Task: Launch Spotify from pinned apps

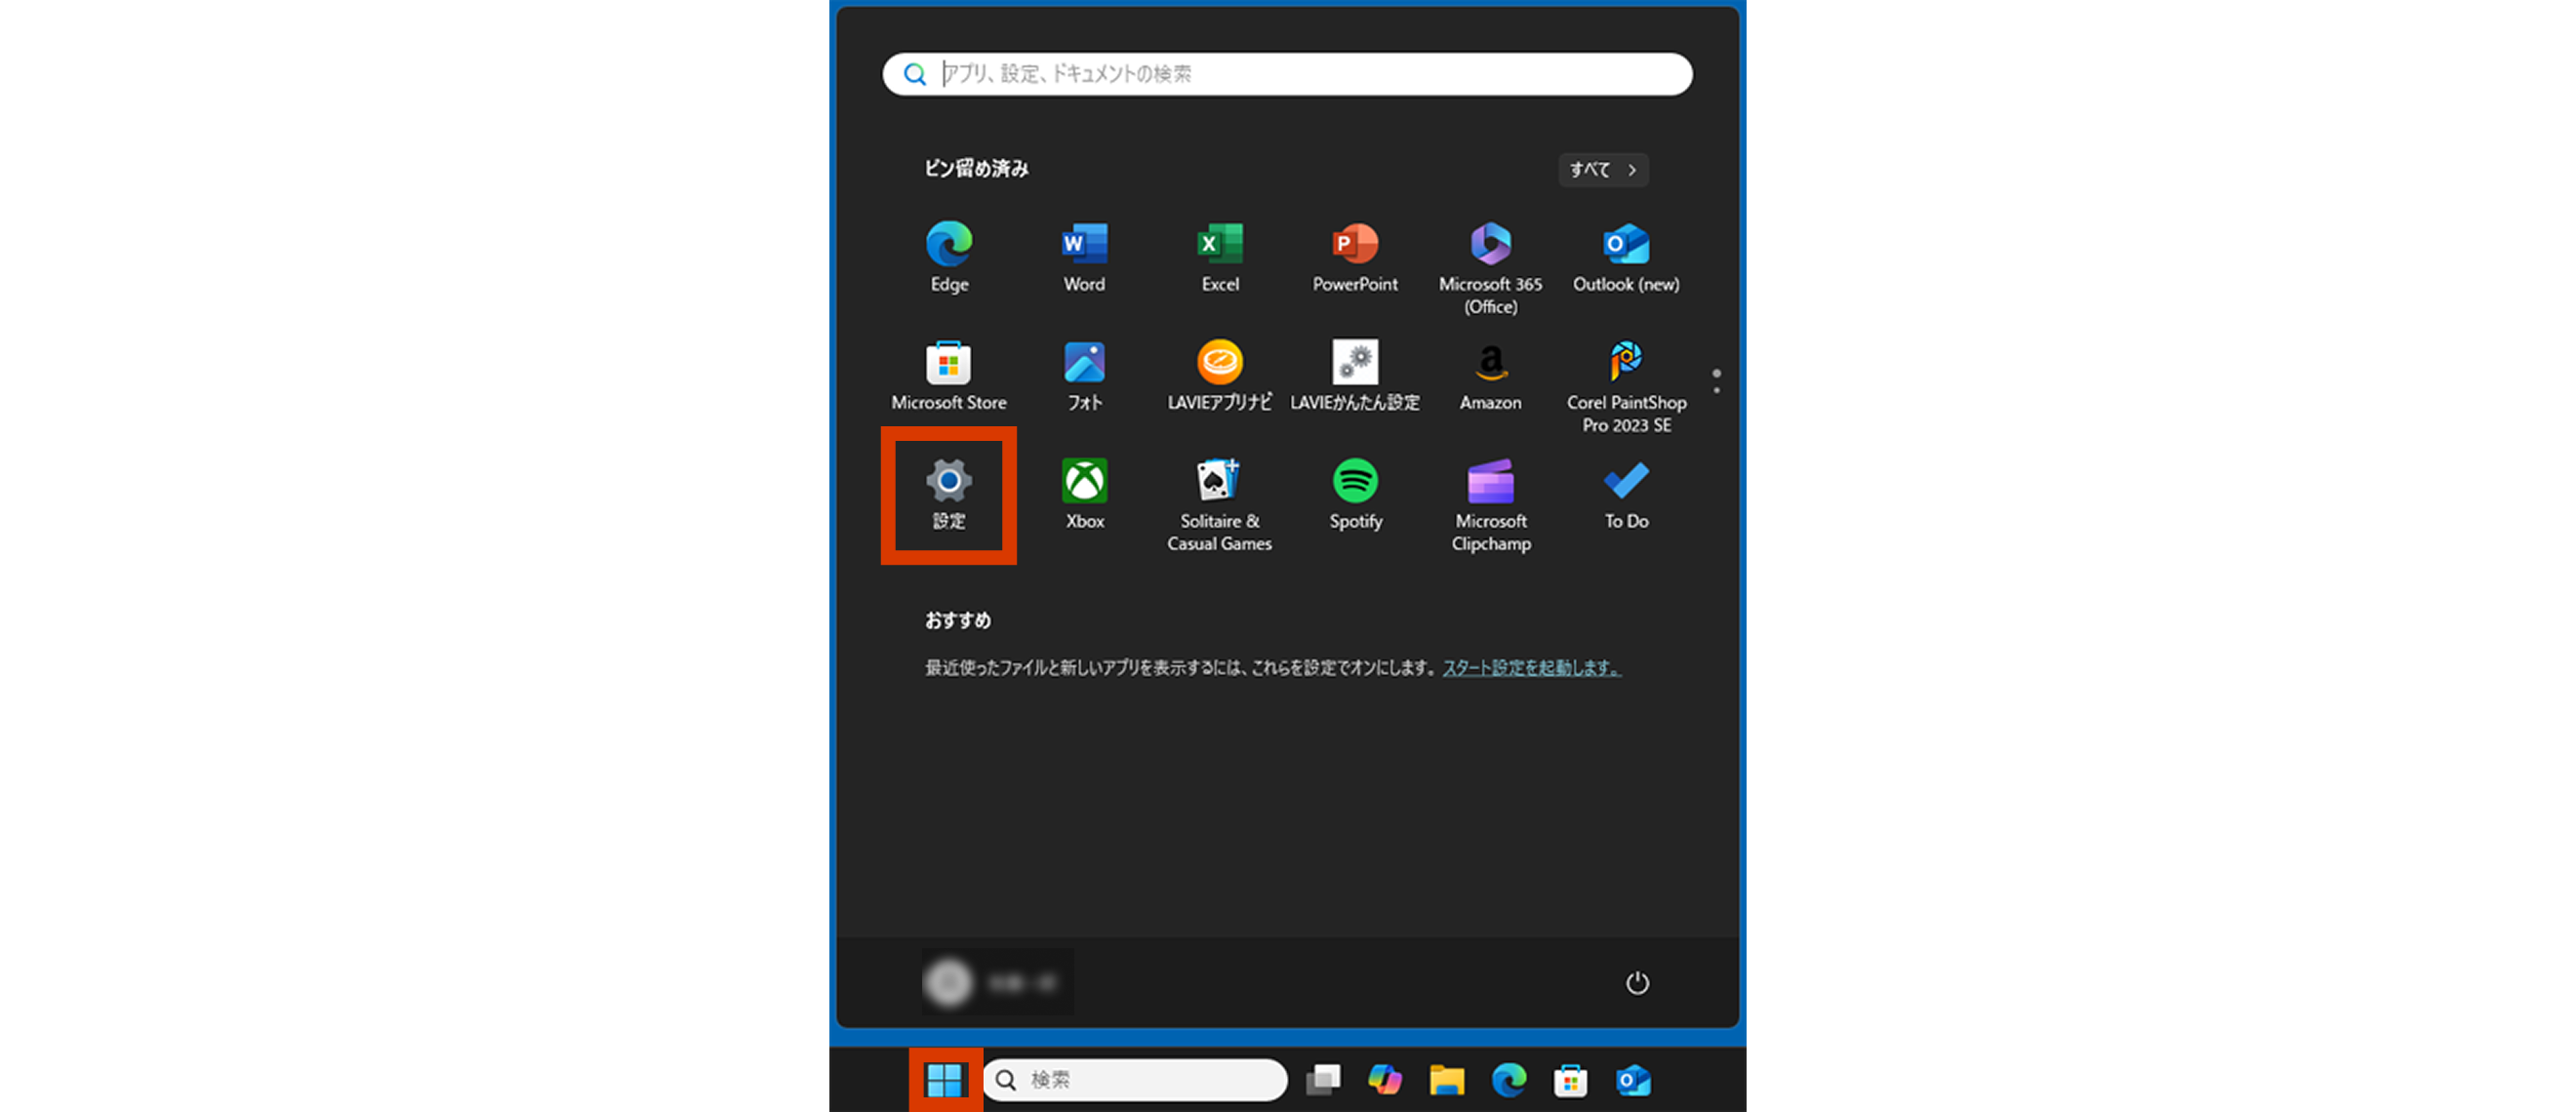Action: click(1355, 495)
